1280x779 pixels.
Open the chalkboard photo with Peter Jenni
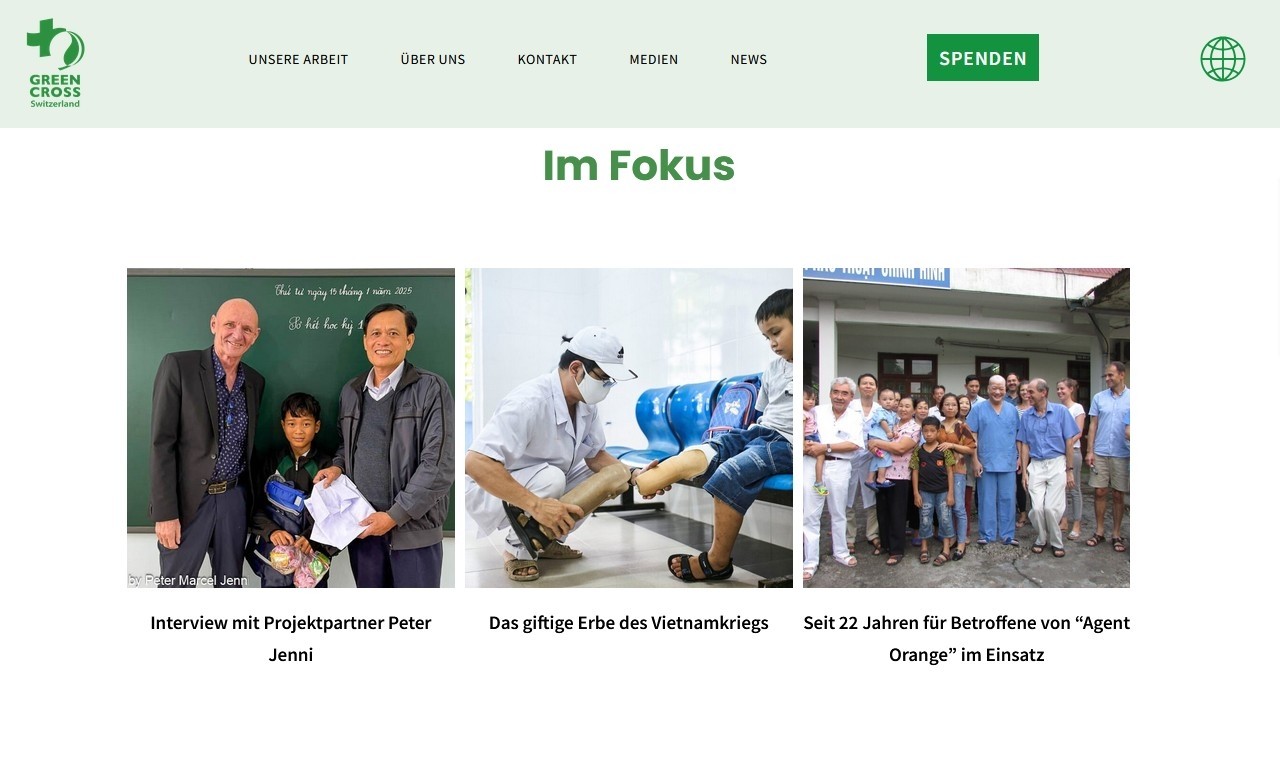click(291, 428)
